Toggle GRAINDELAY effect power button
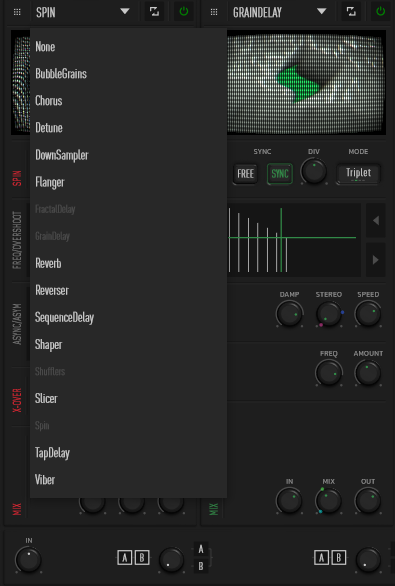 [x=380, y=12]
